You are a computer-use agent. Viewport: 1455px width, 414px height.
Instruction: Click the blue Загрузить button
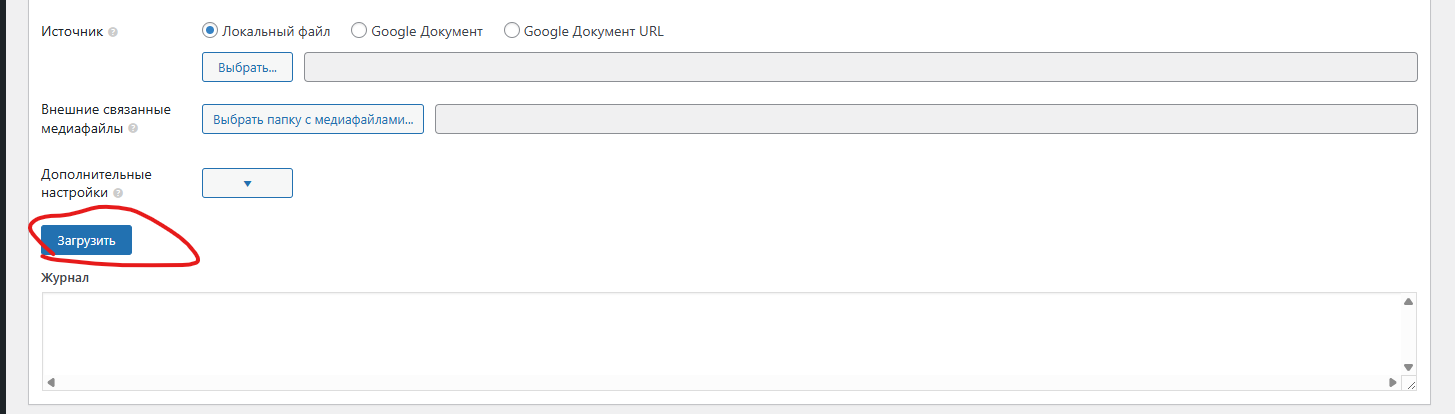(x=86, y=240)
